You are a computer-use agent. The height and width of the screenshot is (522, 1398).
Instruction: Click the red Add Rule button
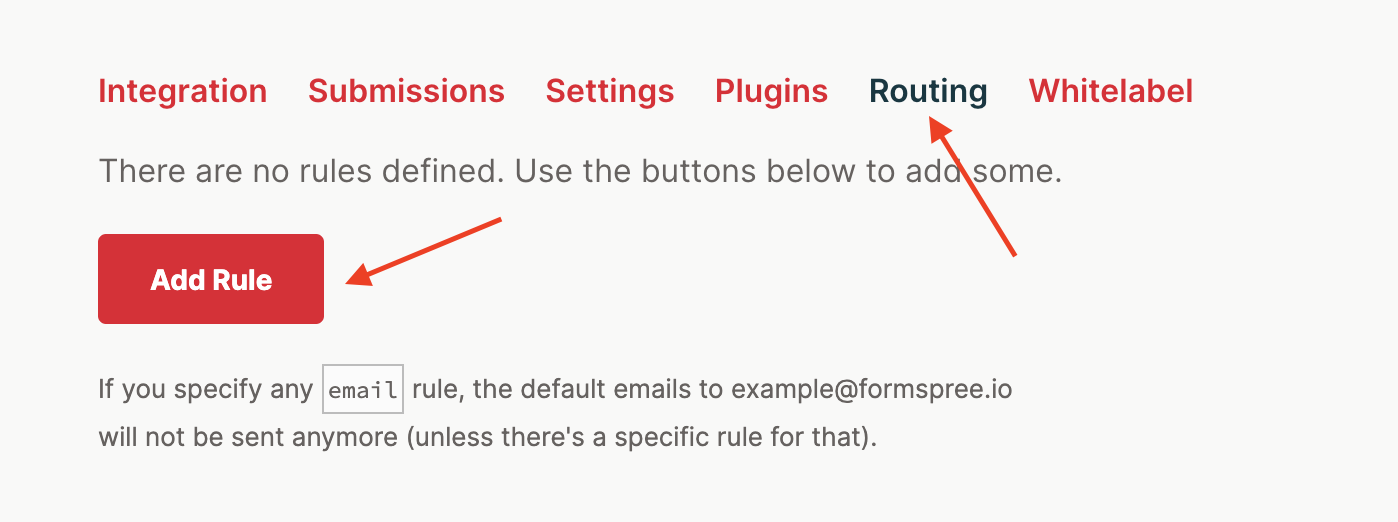click(211, 279)
